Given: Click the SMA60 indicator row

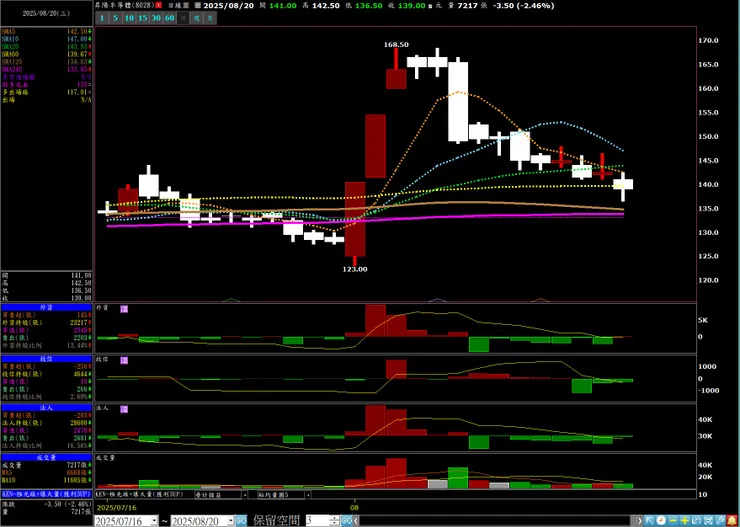Looking at the screenshot, I should (x=46, y=54).
